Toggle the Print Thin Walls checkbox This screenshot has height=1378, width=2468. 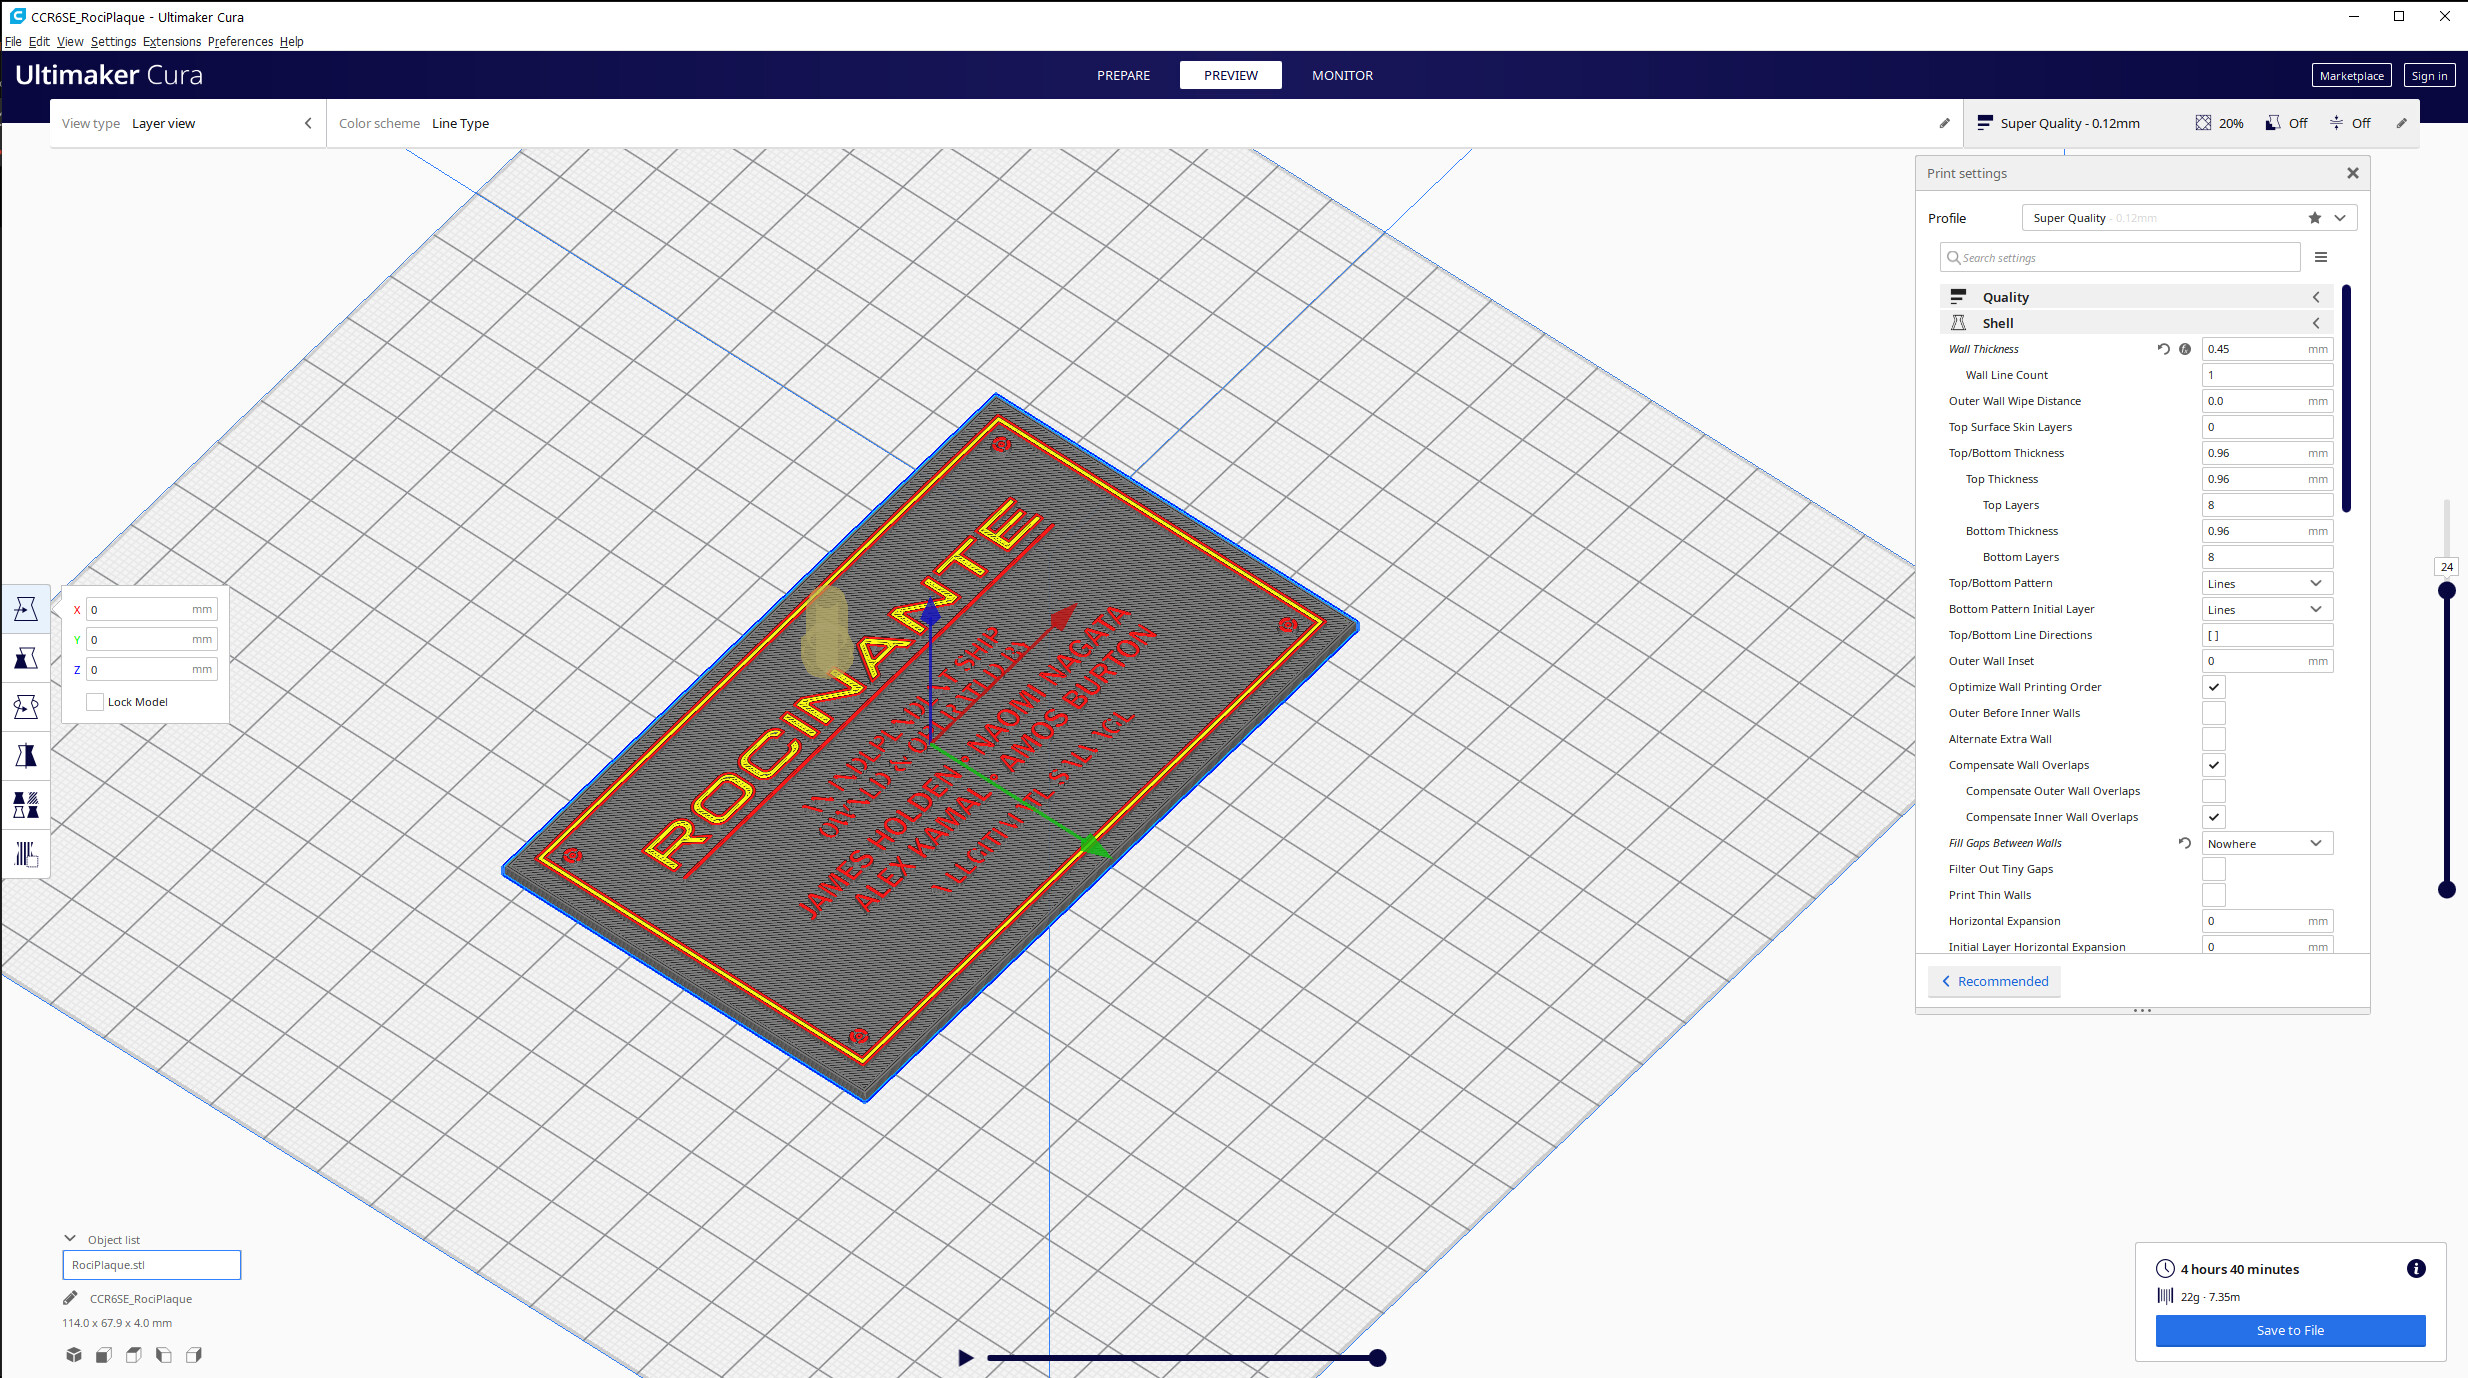[x=2214, y=895]
